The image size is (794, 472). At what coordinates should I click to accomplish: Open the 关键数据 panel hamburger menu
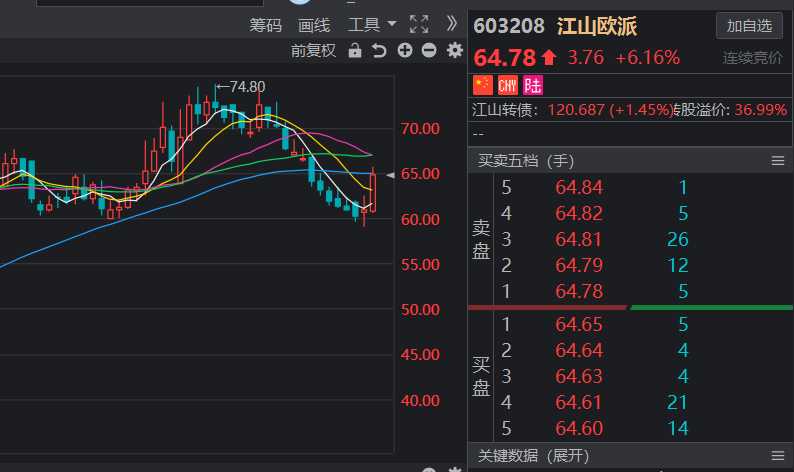778,456
